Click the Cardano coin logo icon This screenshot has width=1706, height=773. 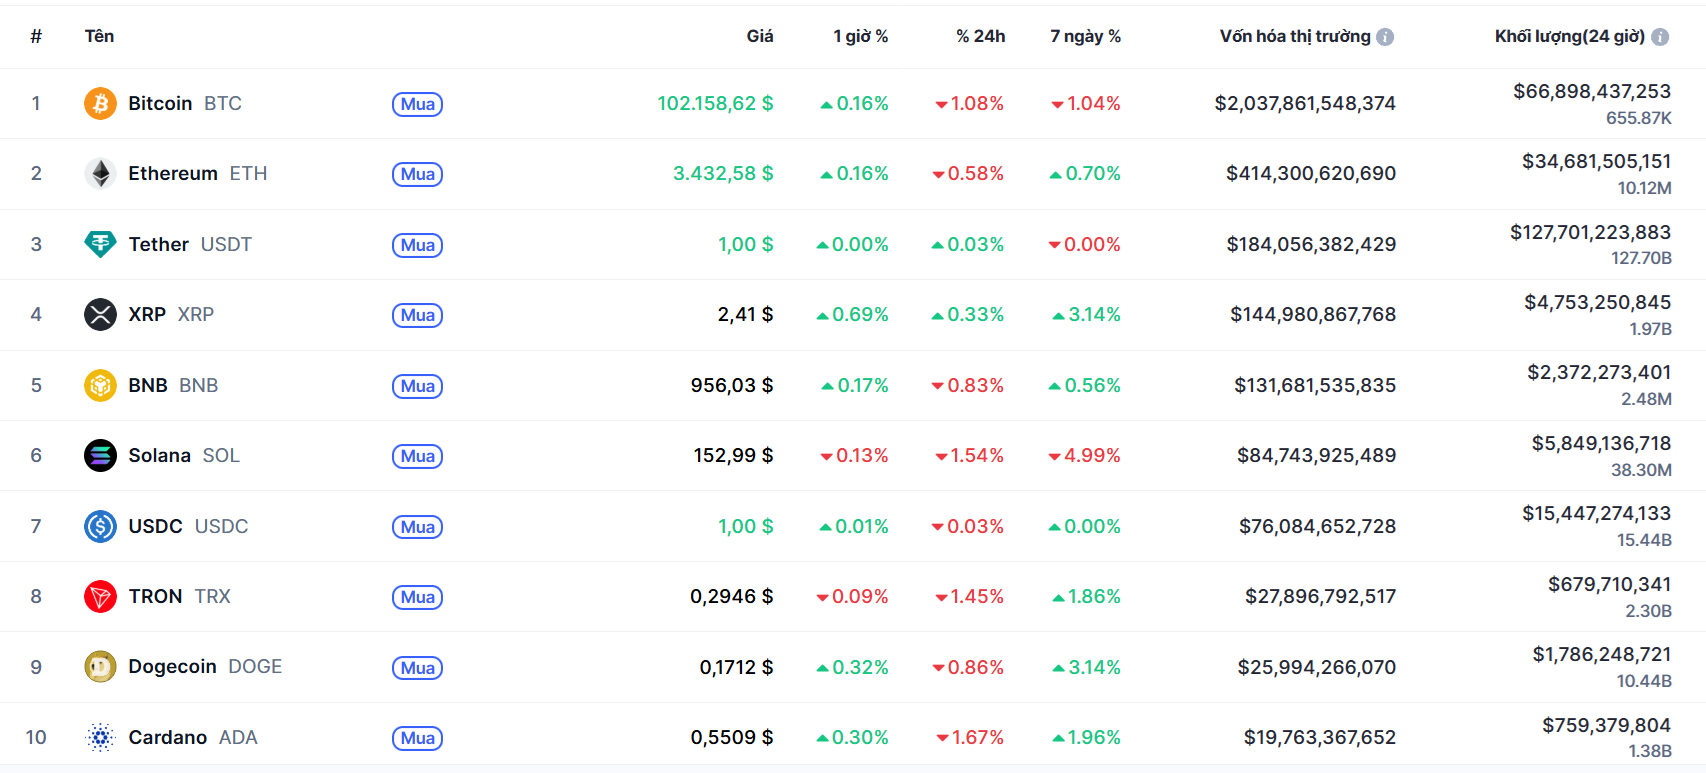pos(100,738)
